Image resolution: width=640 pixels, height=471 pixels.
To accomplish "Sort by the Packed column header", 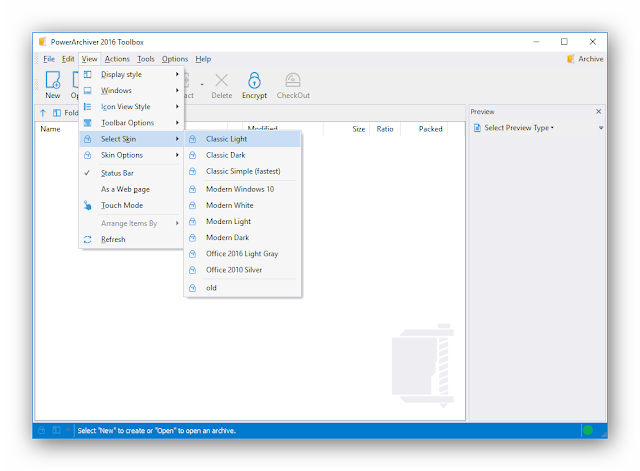I will 430,129.
